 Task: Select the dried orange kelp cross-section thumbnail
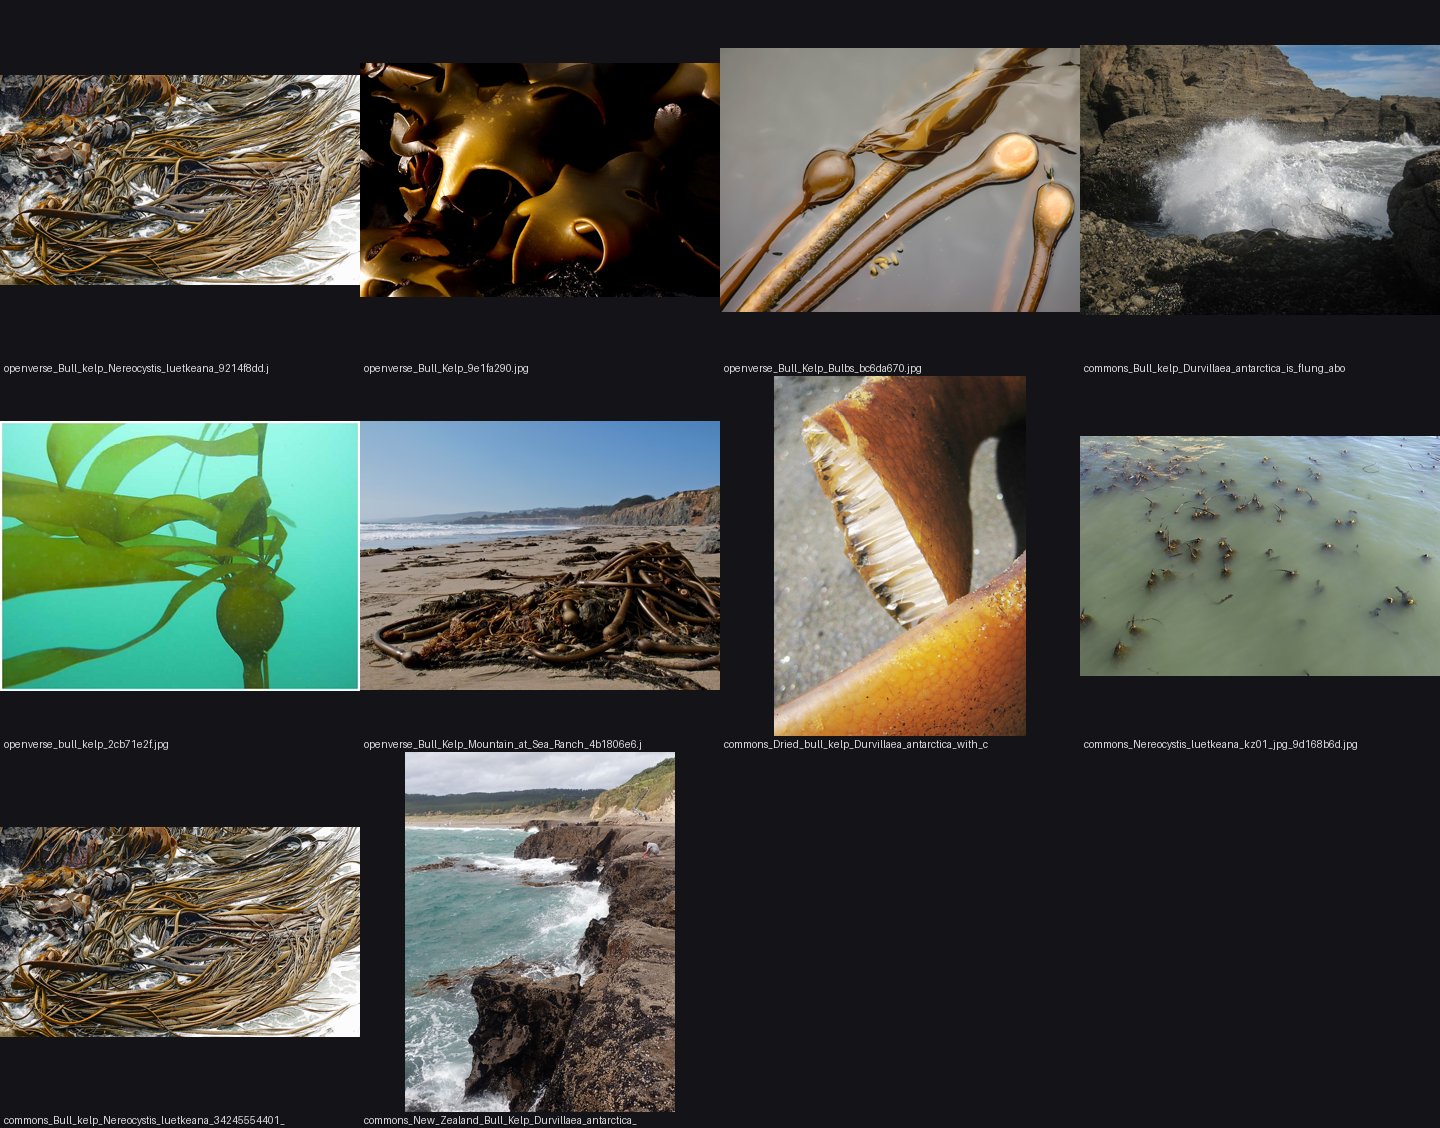(900, 556)
